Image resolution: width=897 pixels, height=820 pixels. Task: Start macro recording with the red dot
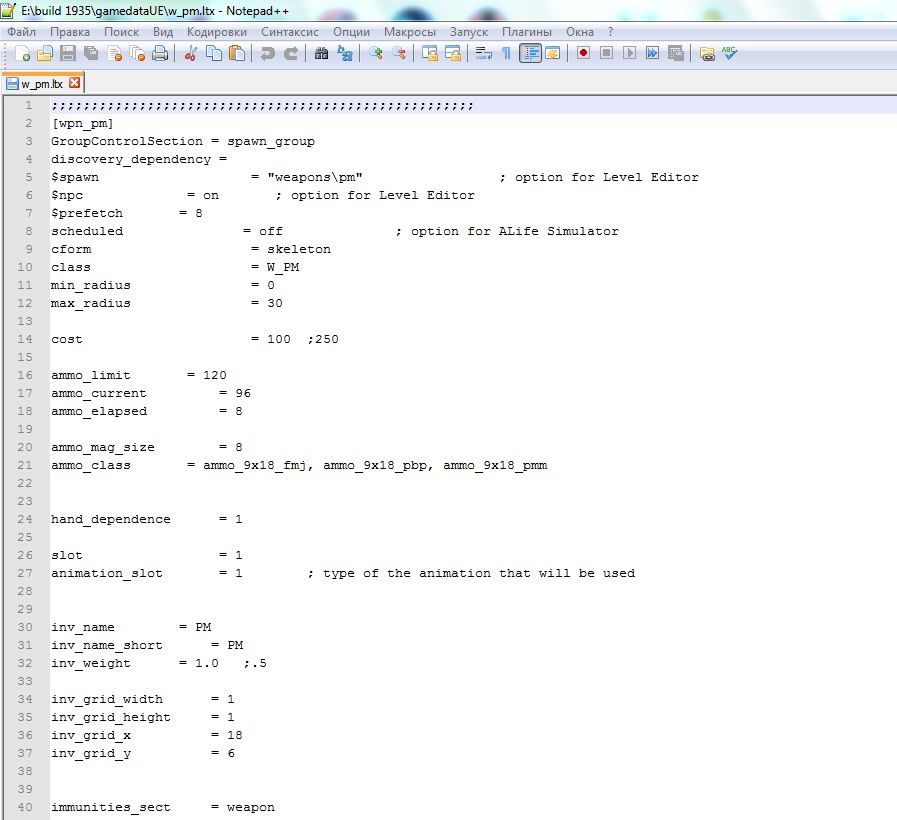pos(583,53)
